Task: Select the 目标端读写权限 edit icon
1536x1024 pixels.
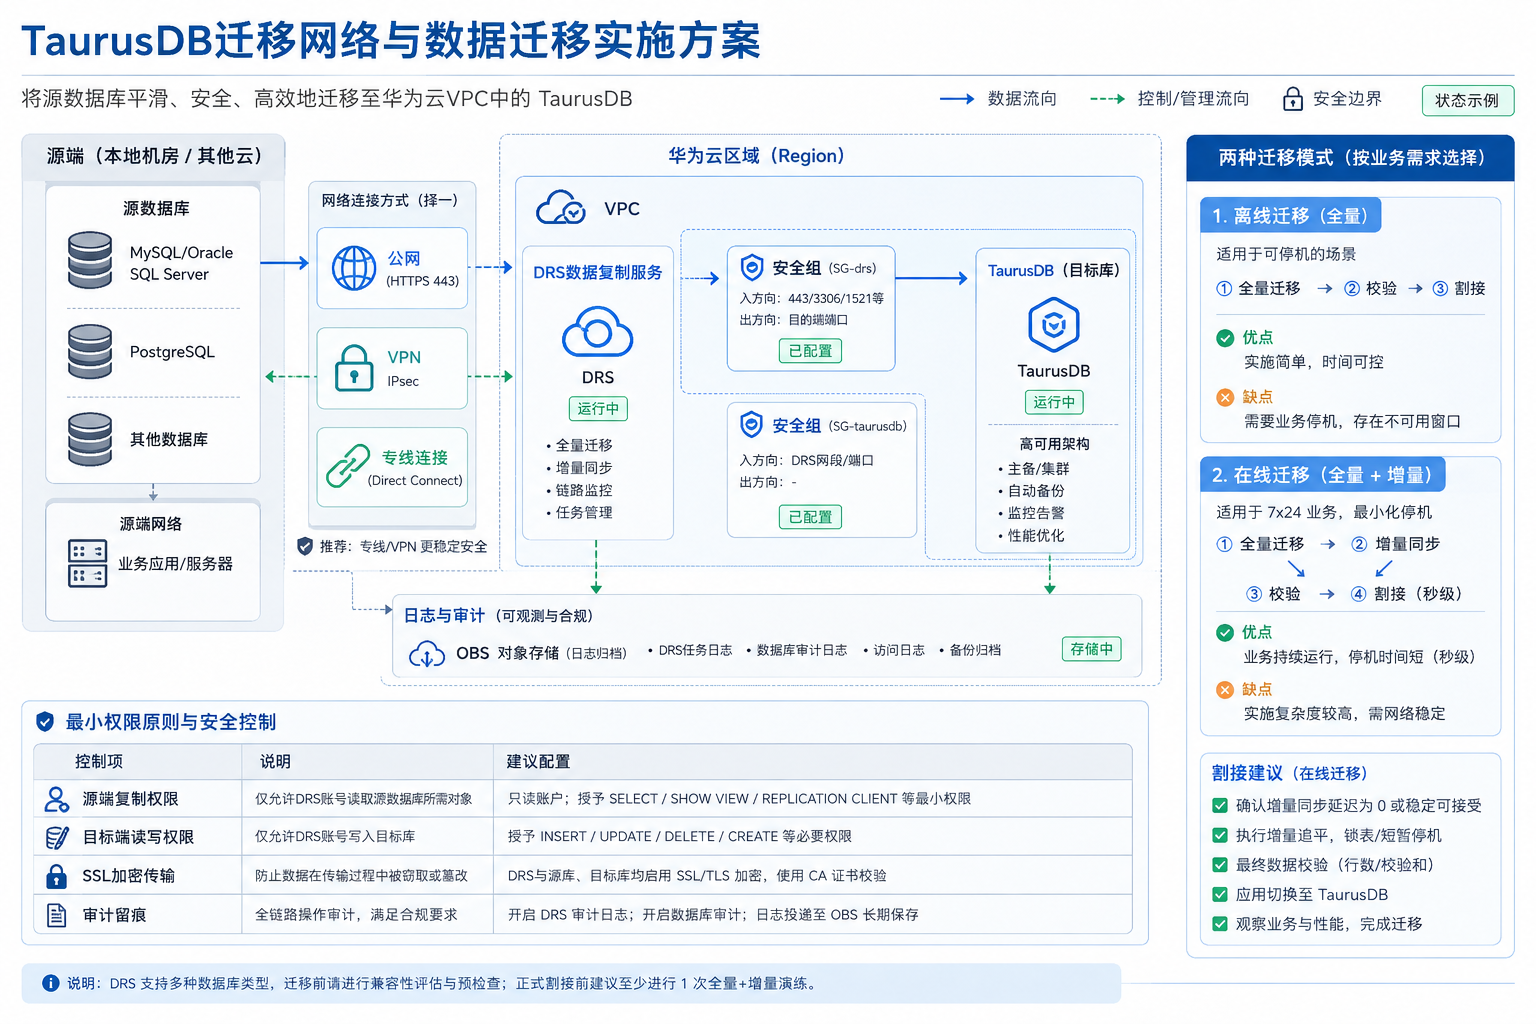Action: [x=57, y=837]
